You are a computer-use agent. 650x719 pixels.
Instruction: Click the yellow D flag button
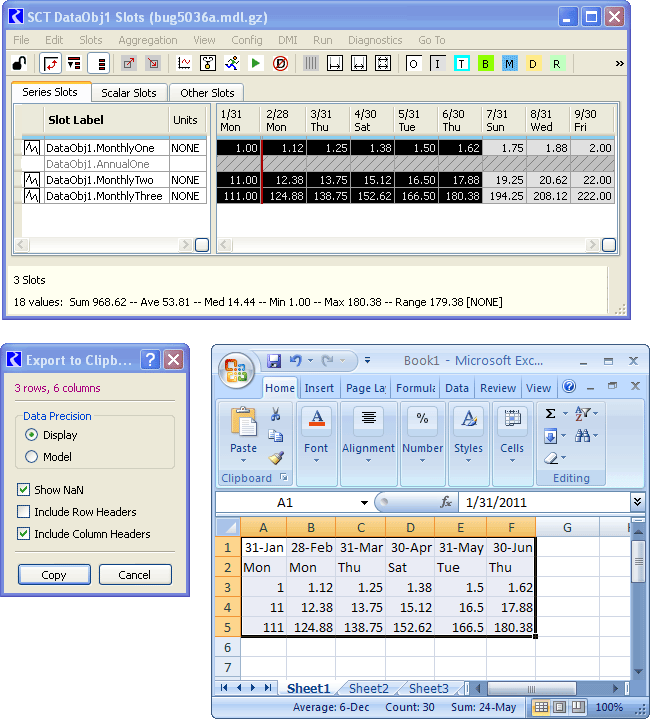(x=533, y=64)
